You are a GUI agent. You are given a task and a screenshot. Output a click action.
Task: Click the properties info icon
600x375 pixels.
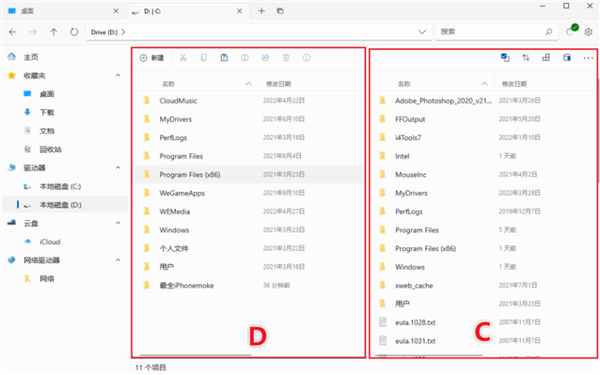pos(307,58)
